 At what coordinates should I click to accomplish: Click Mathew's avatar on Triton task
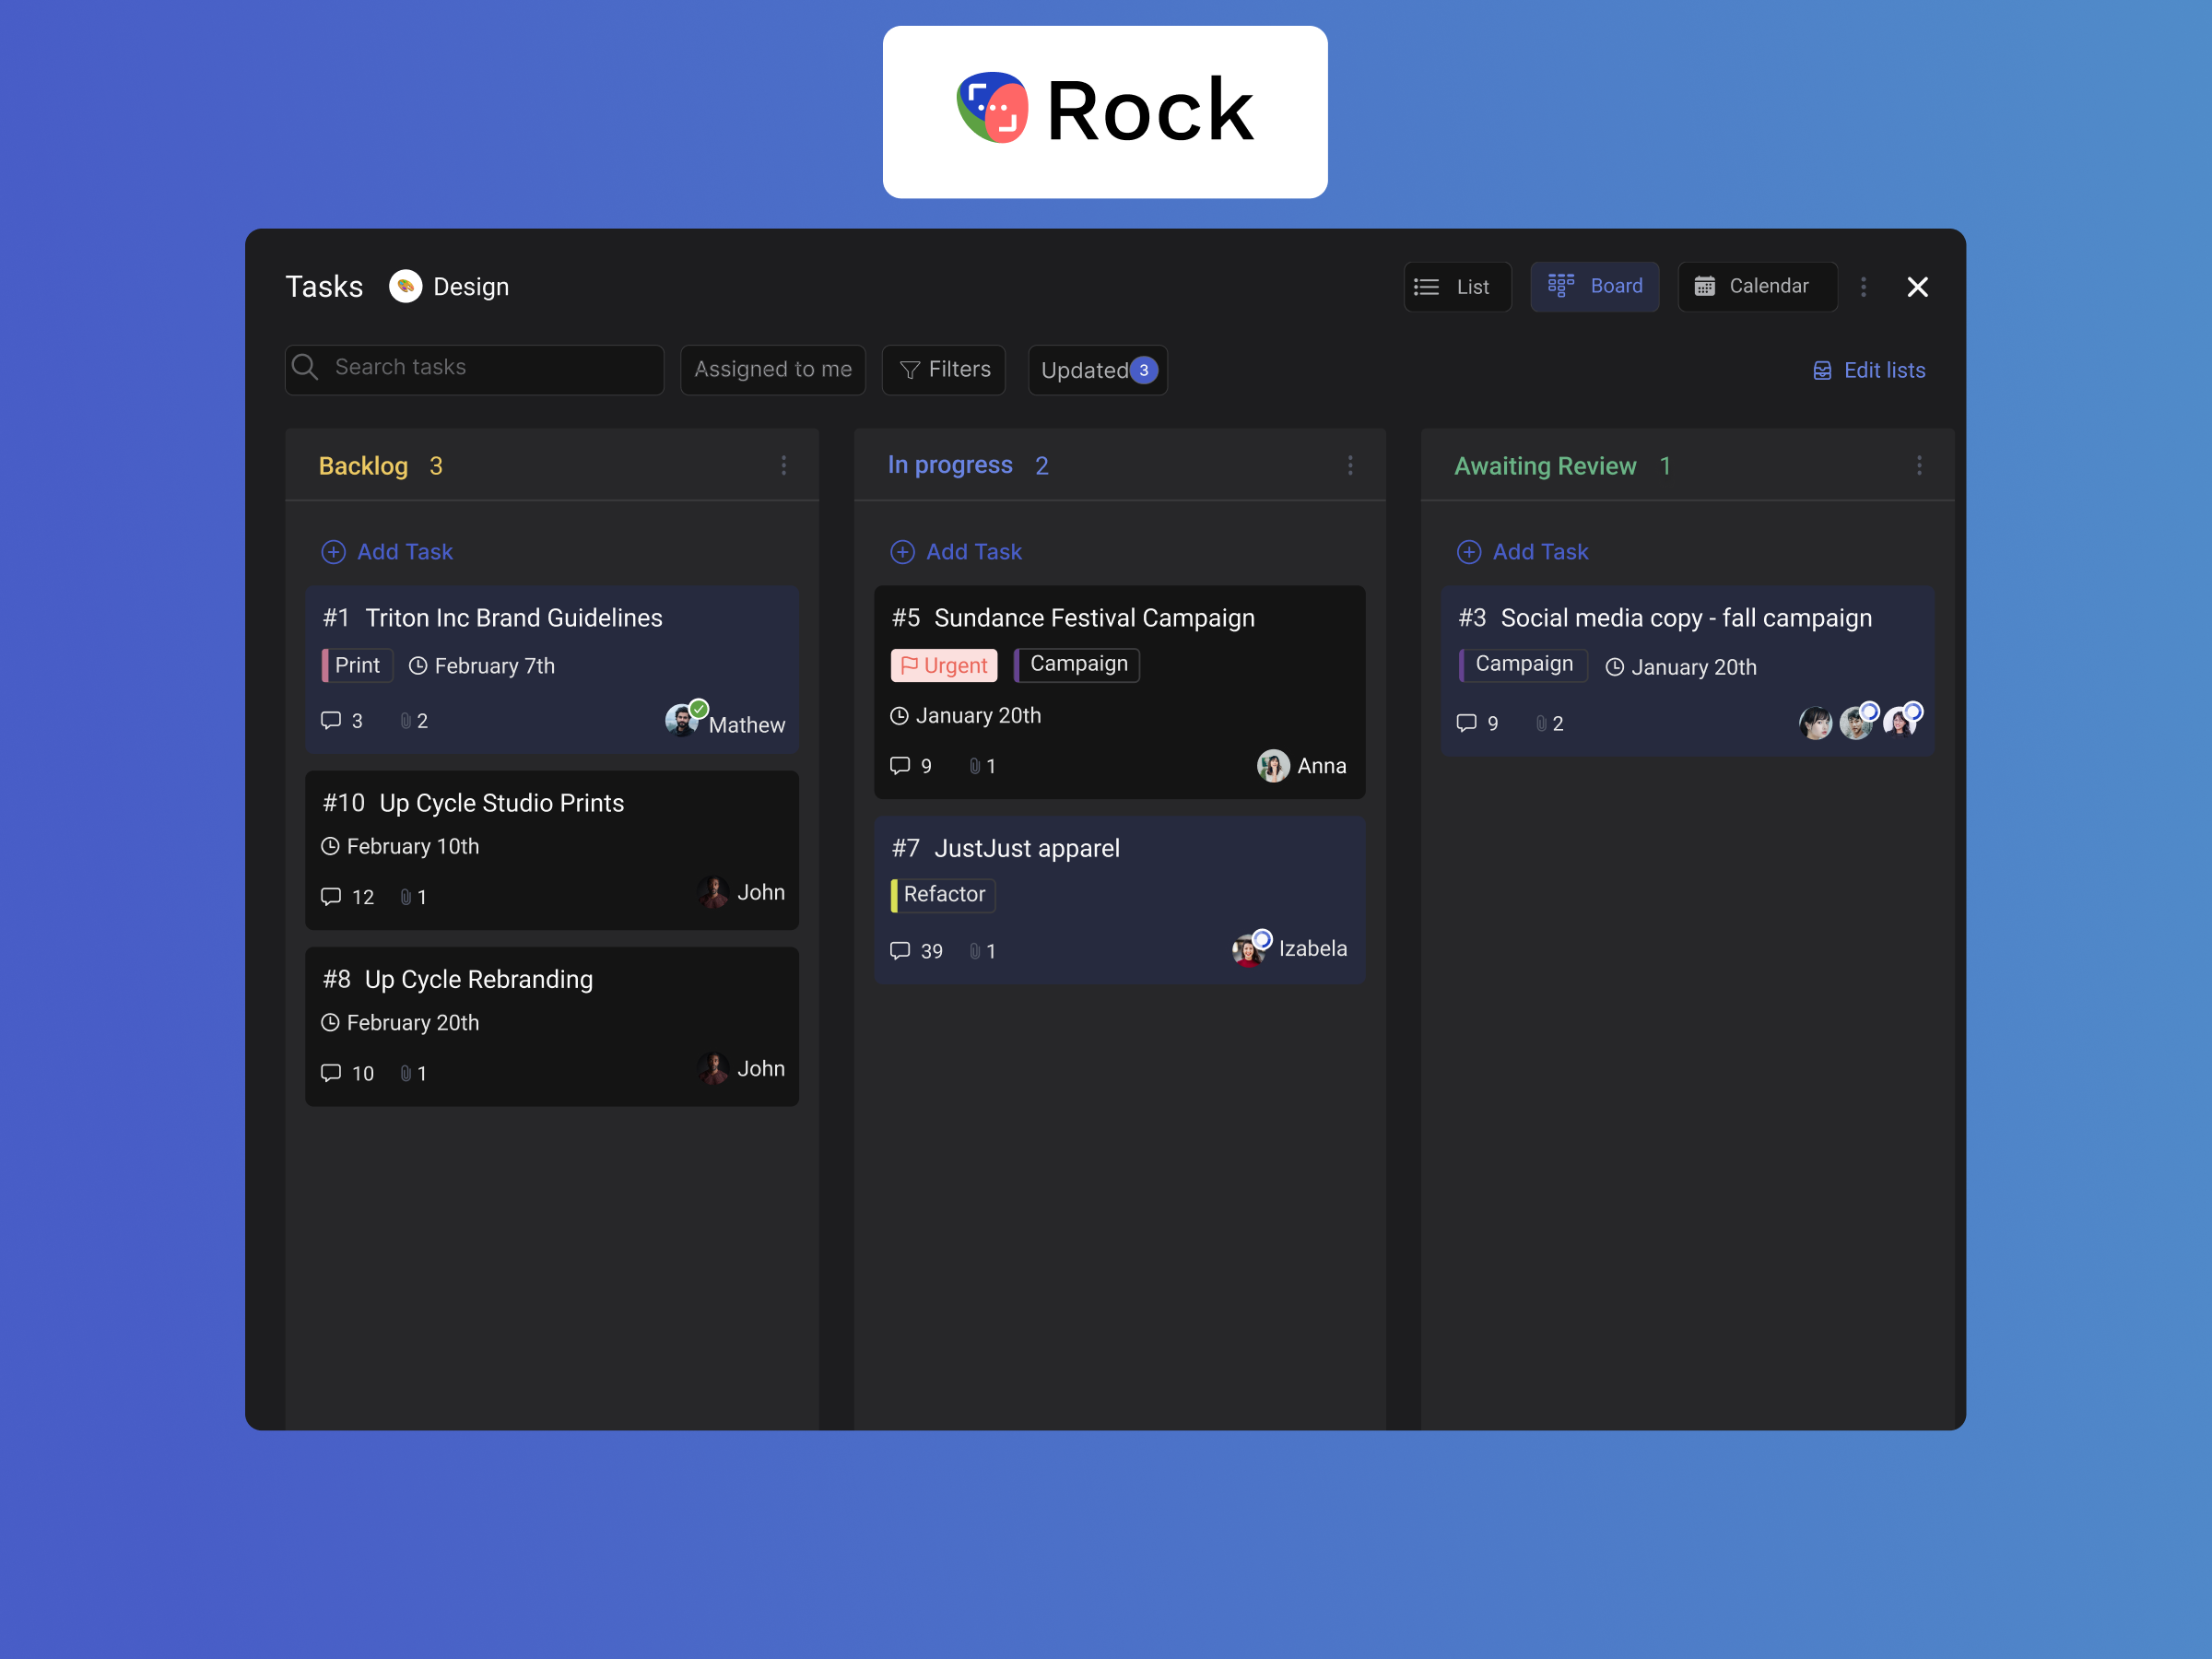[682, 720]
